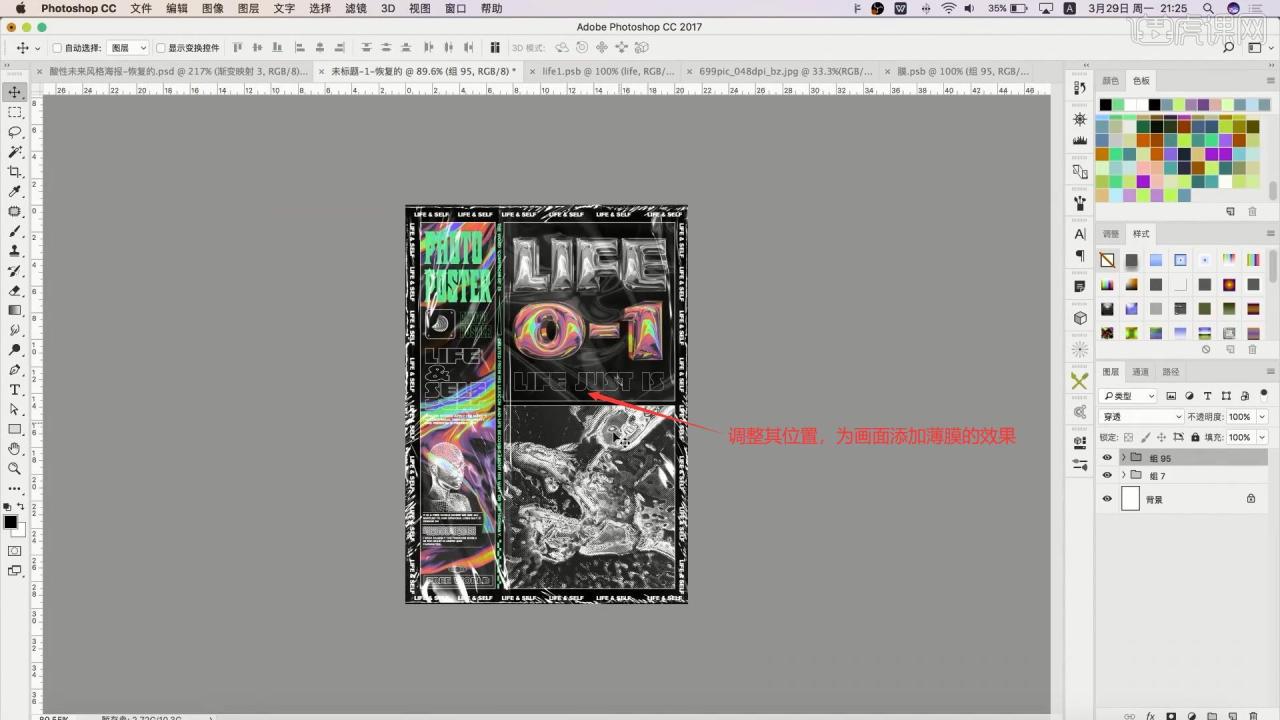Image resolution: width=1280 pixels, height=720 pixels.
Task: Create new swatch icon in Swatches panel
Action: coord(1231,211)
